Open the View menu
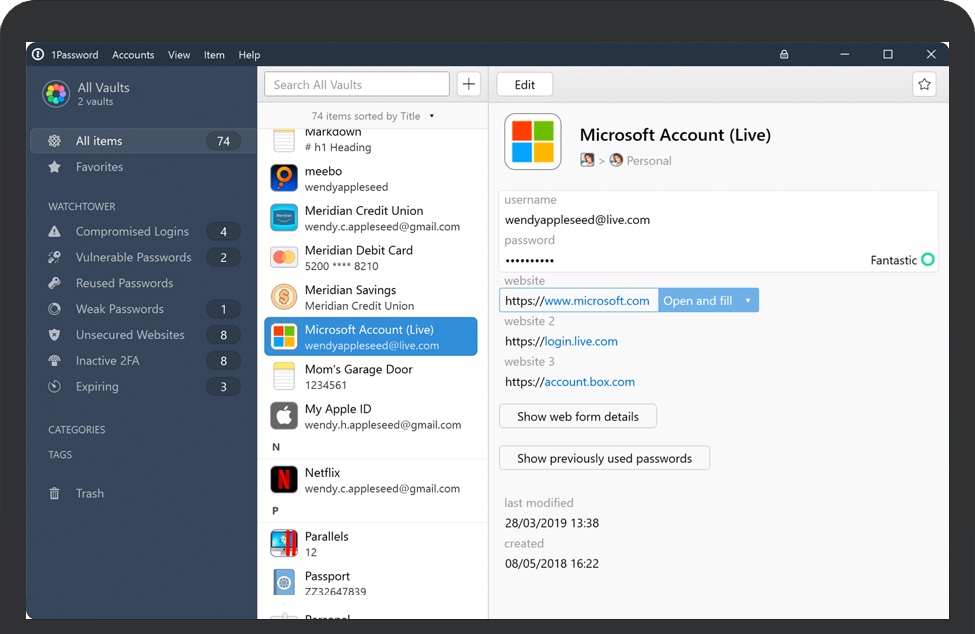 click(179, 55)
